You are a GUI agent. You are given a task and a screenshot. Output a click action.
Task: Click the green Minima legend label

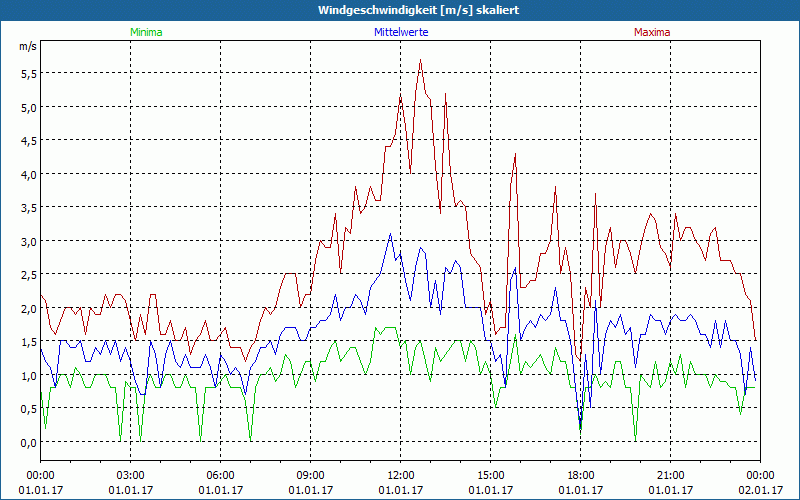pos(146,32)
